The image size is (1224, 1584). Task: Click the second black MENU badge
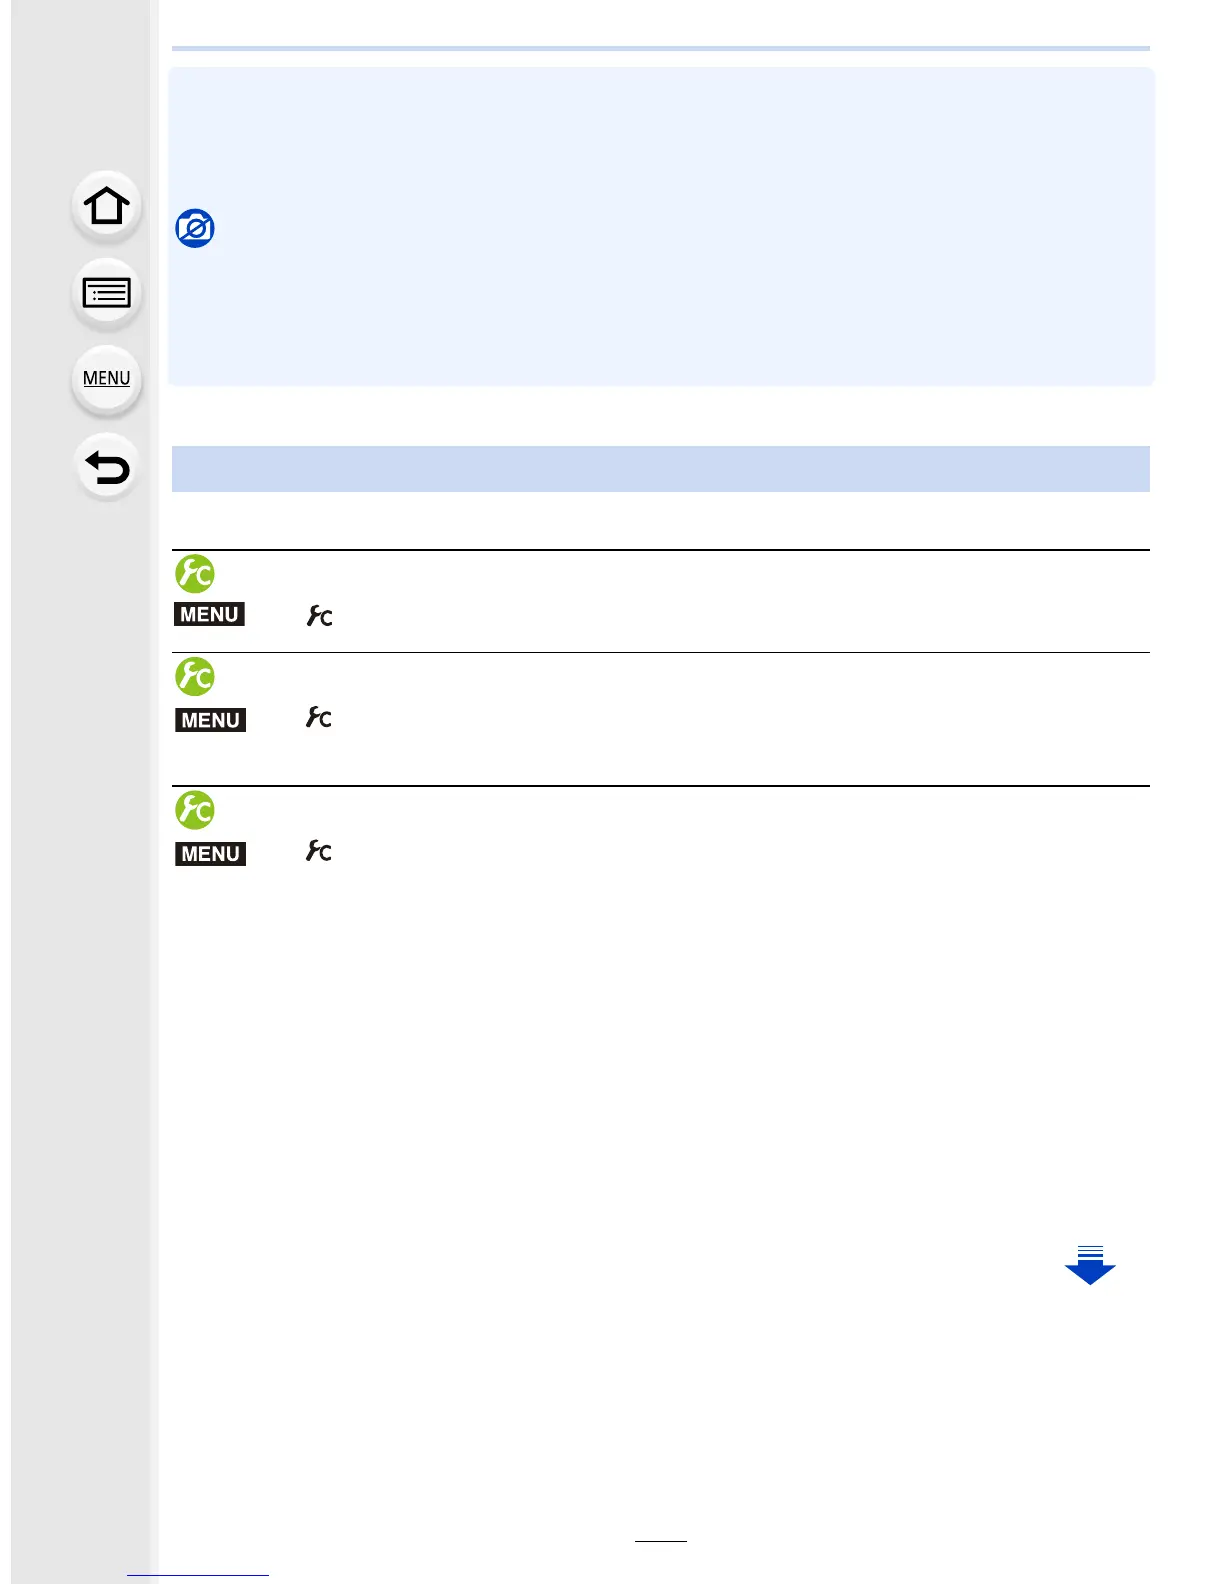point(210,720)
